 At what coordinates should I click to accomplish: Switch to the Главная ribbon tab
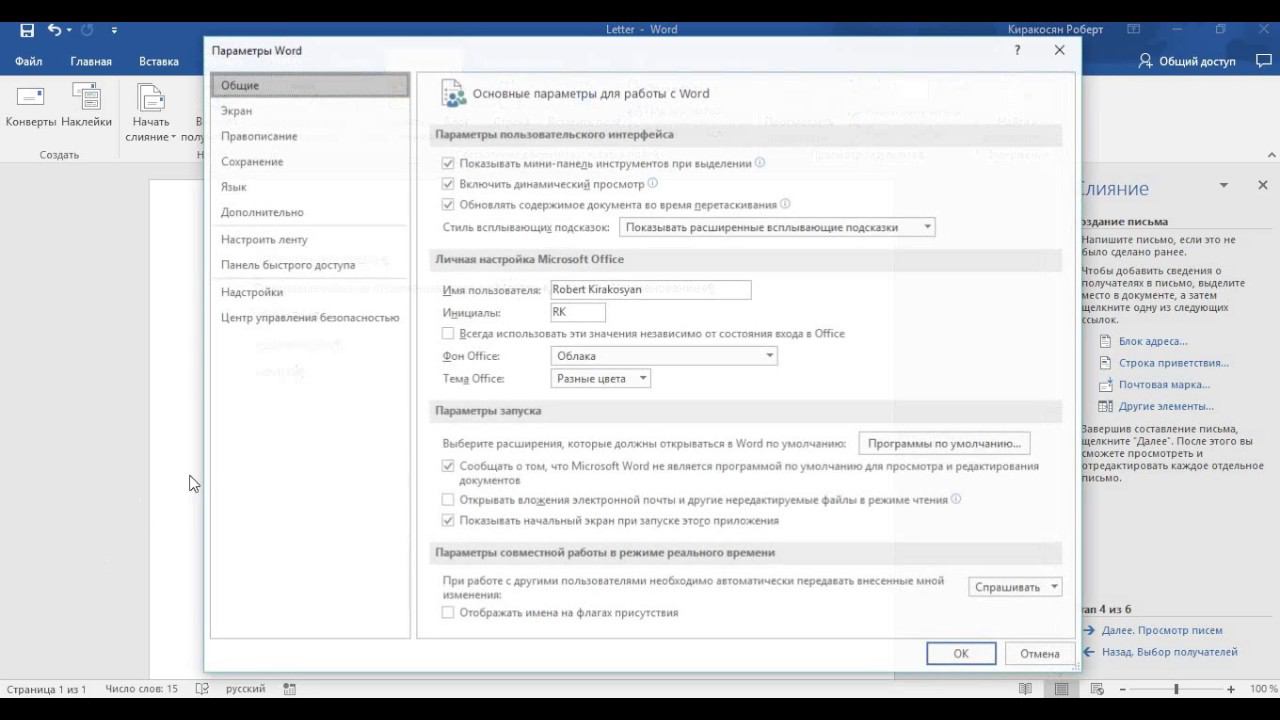coord(91,62)
